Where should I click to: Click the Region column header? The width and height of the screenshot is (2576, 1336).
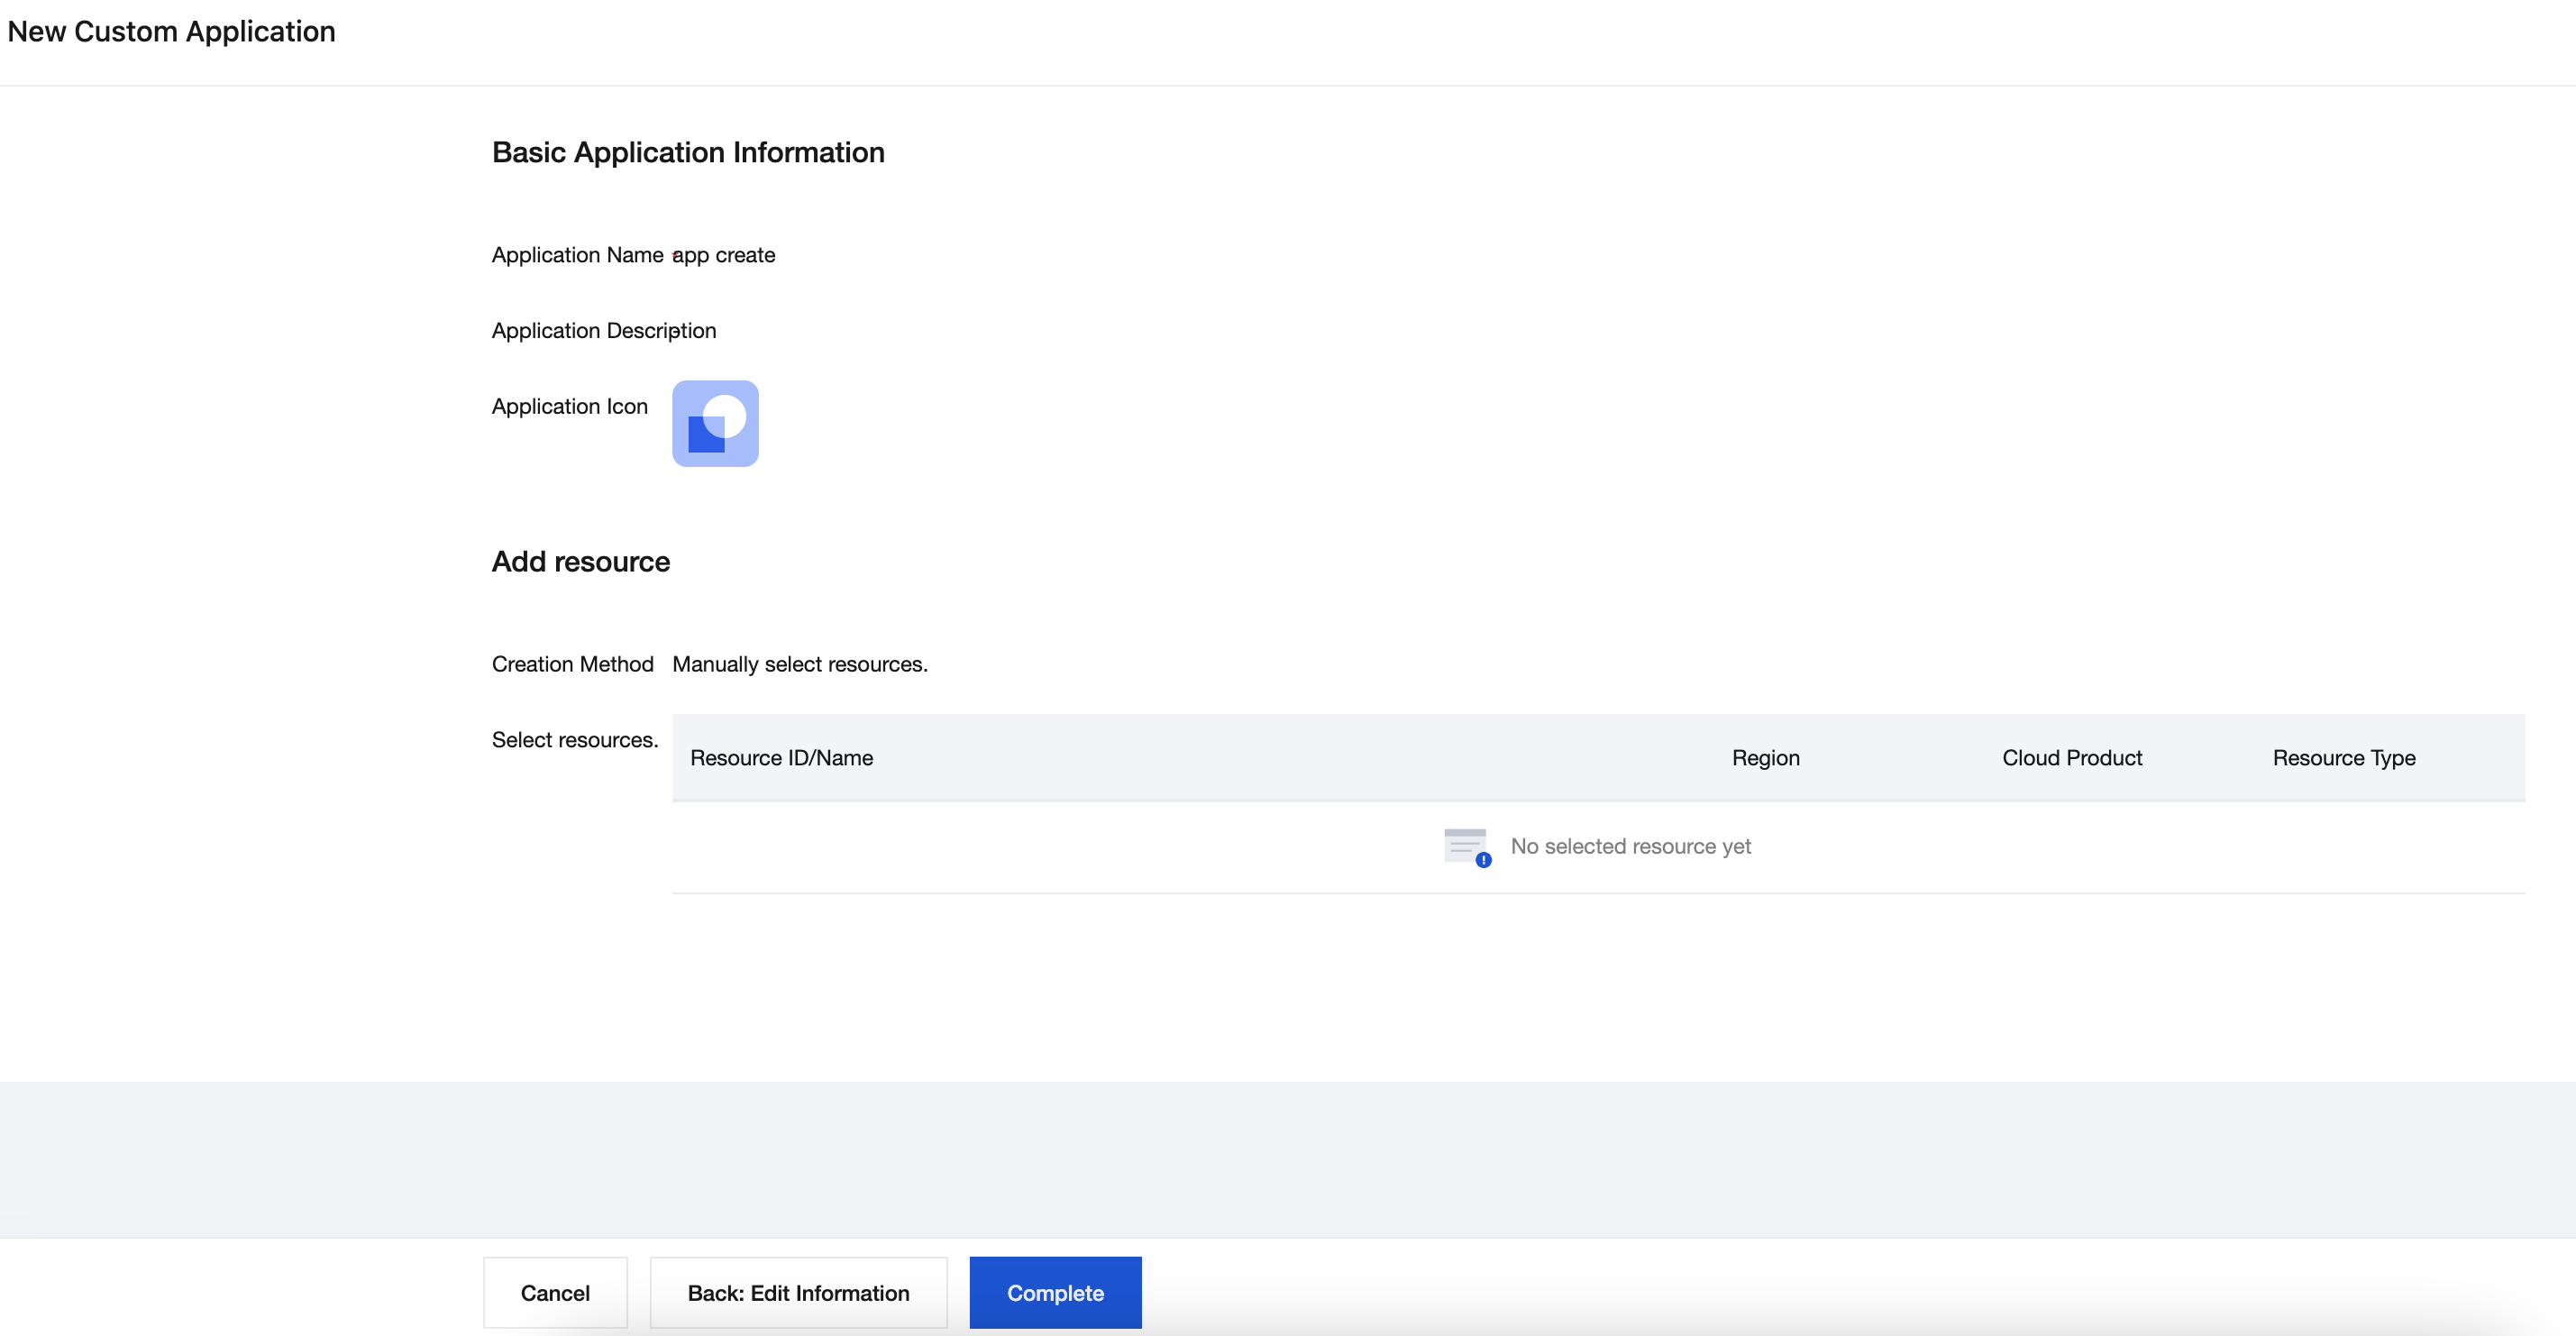(1765, 758)
